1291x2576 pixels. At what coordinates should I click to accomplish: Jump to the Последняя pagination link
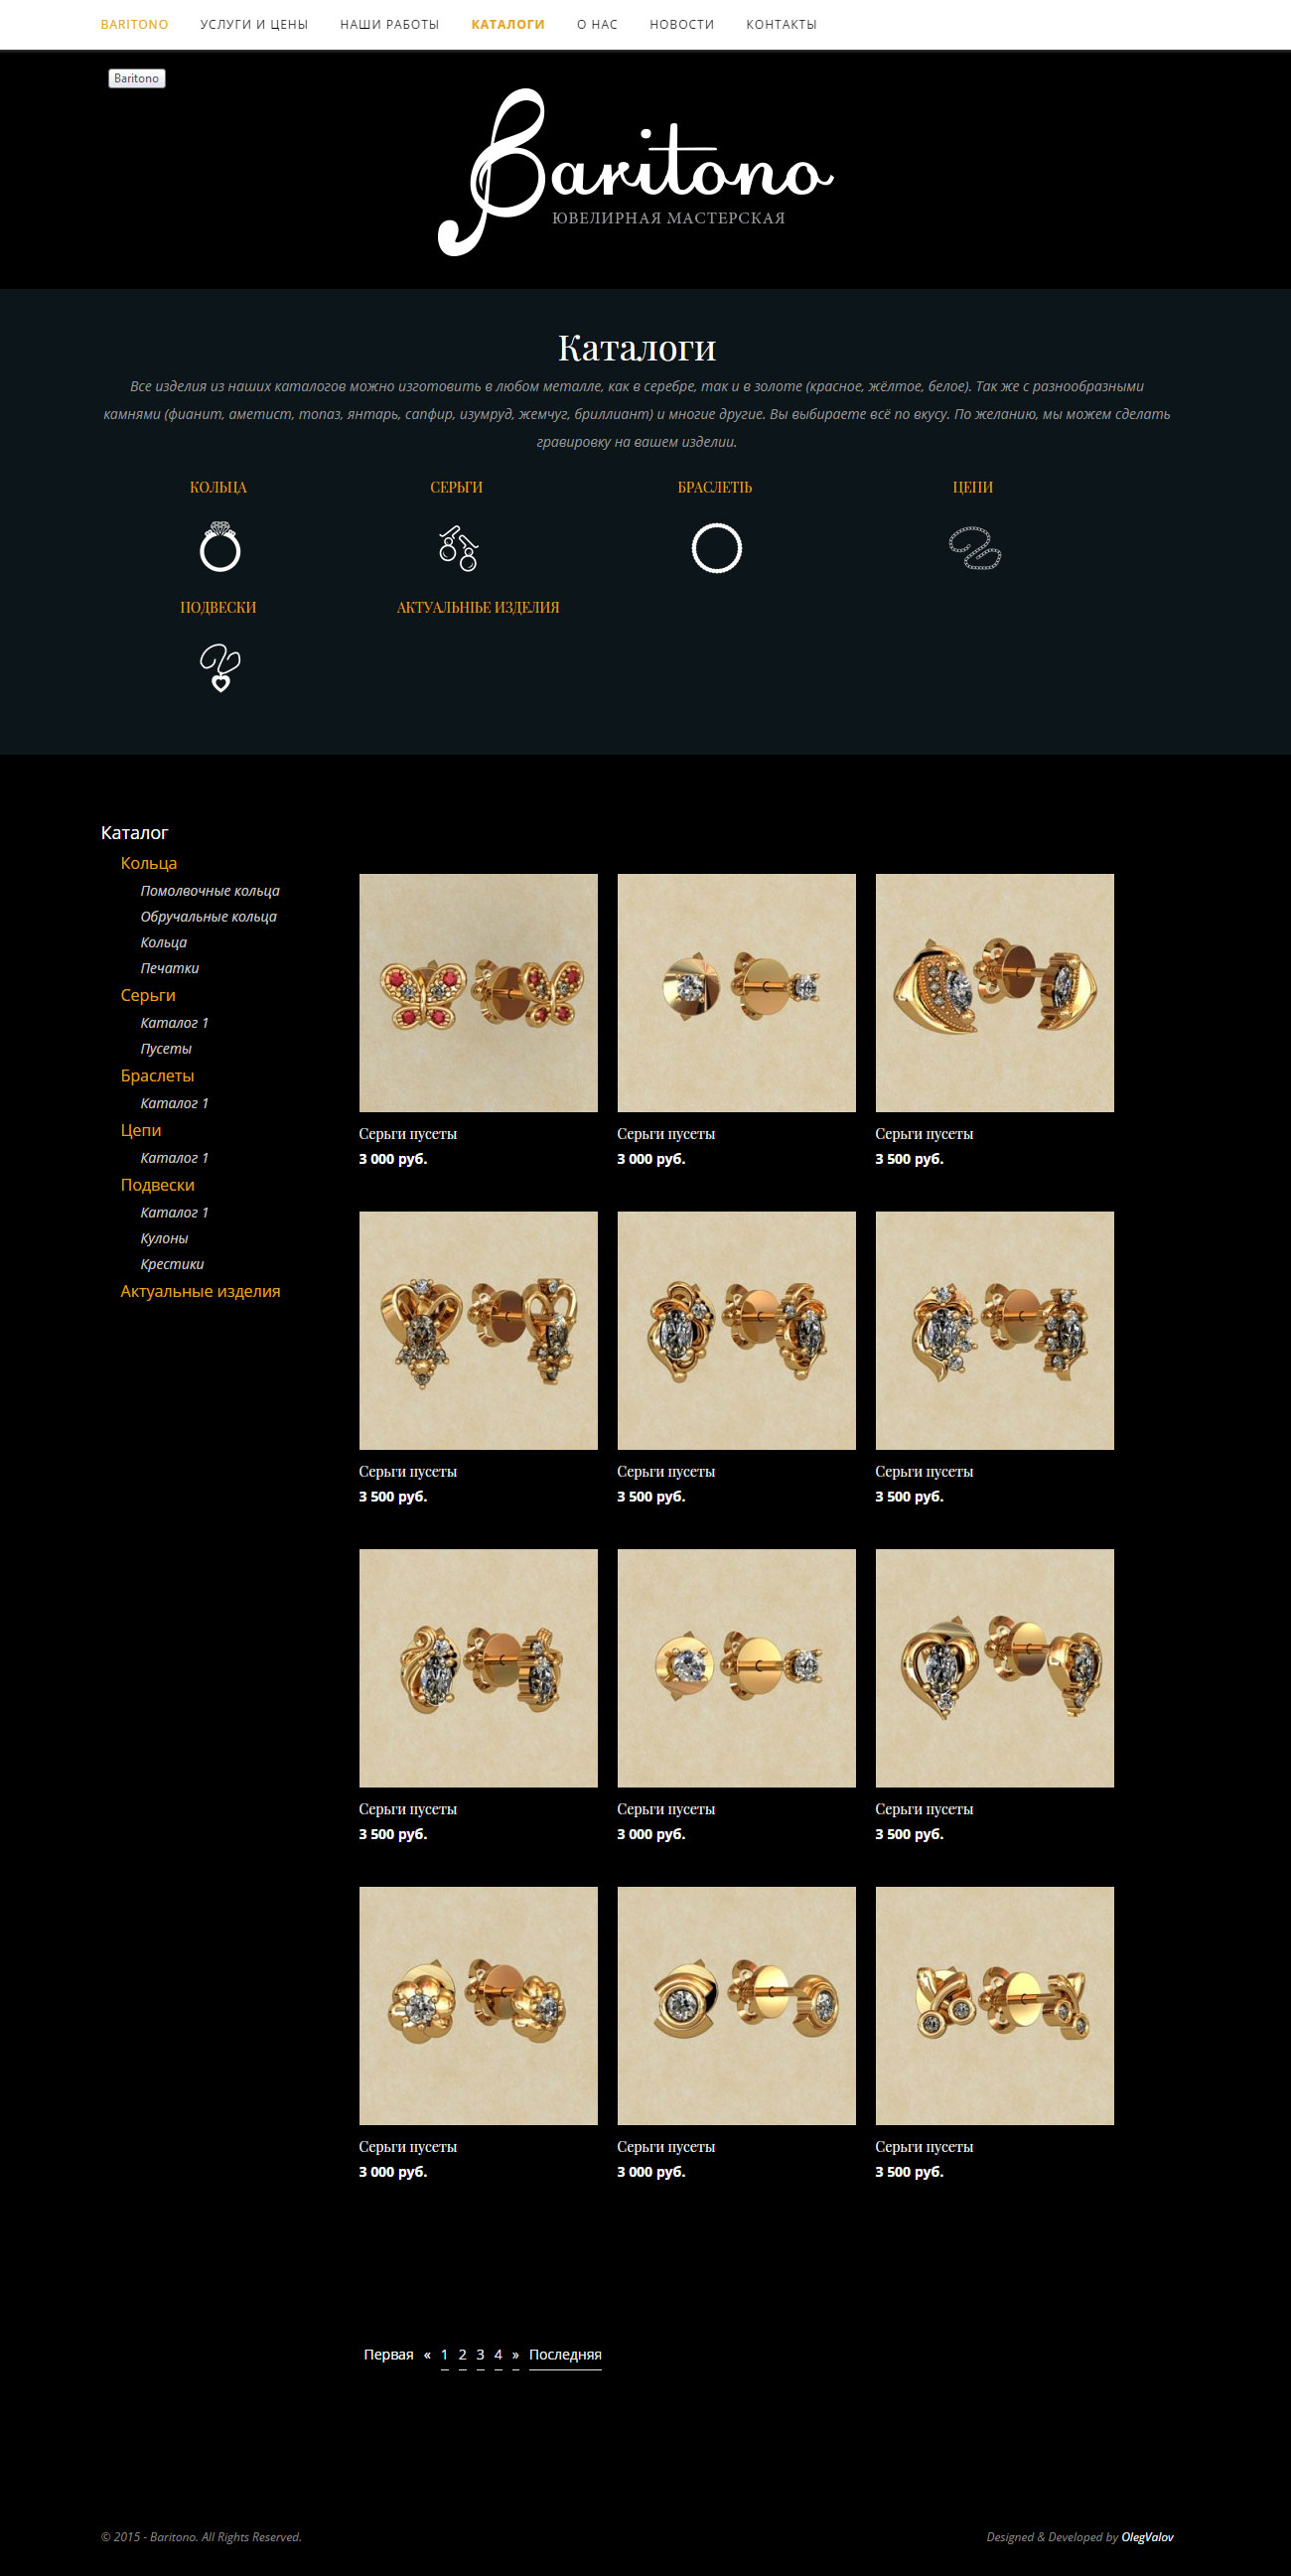(x=565, y=2354)
